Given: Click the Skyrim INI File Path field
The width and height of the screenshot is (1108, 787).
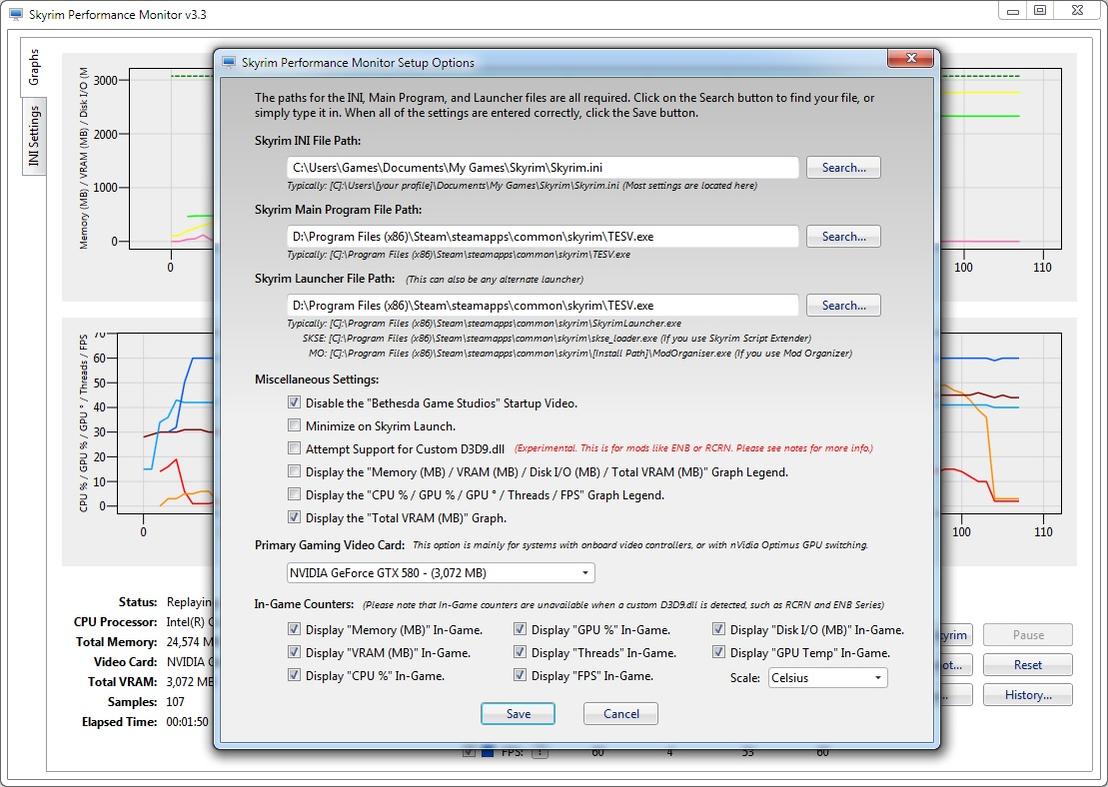Looking at the screenshot, I should (x=543, y=167).
